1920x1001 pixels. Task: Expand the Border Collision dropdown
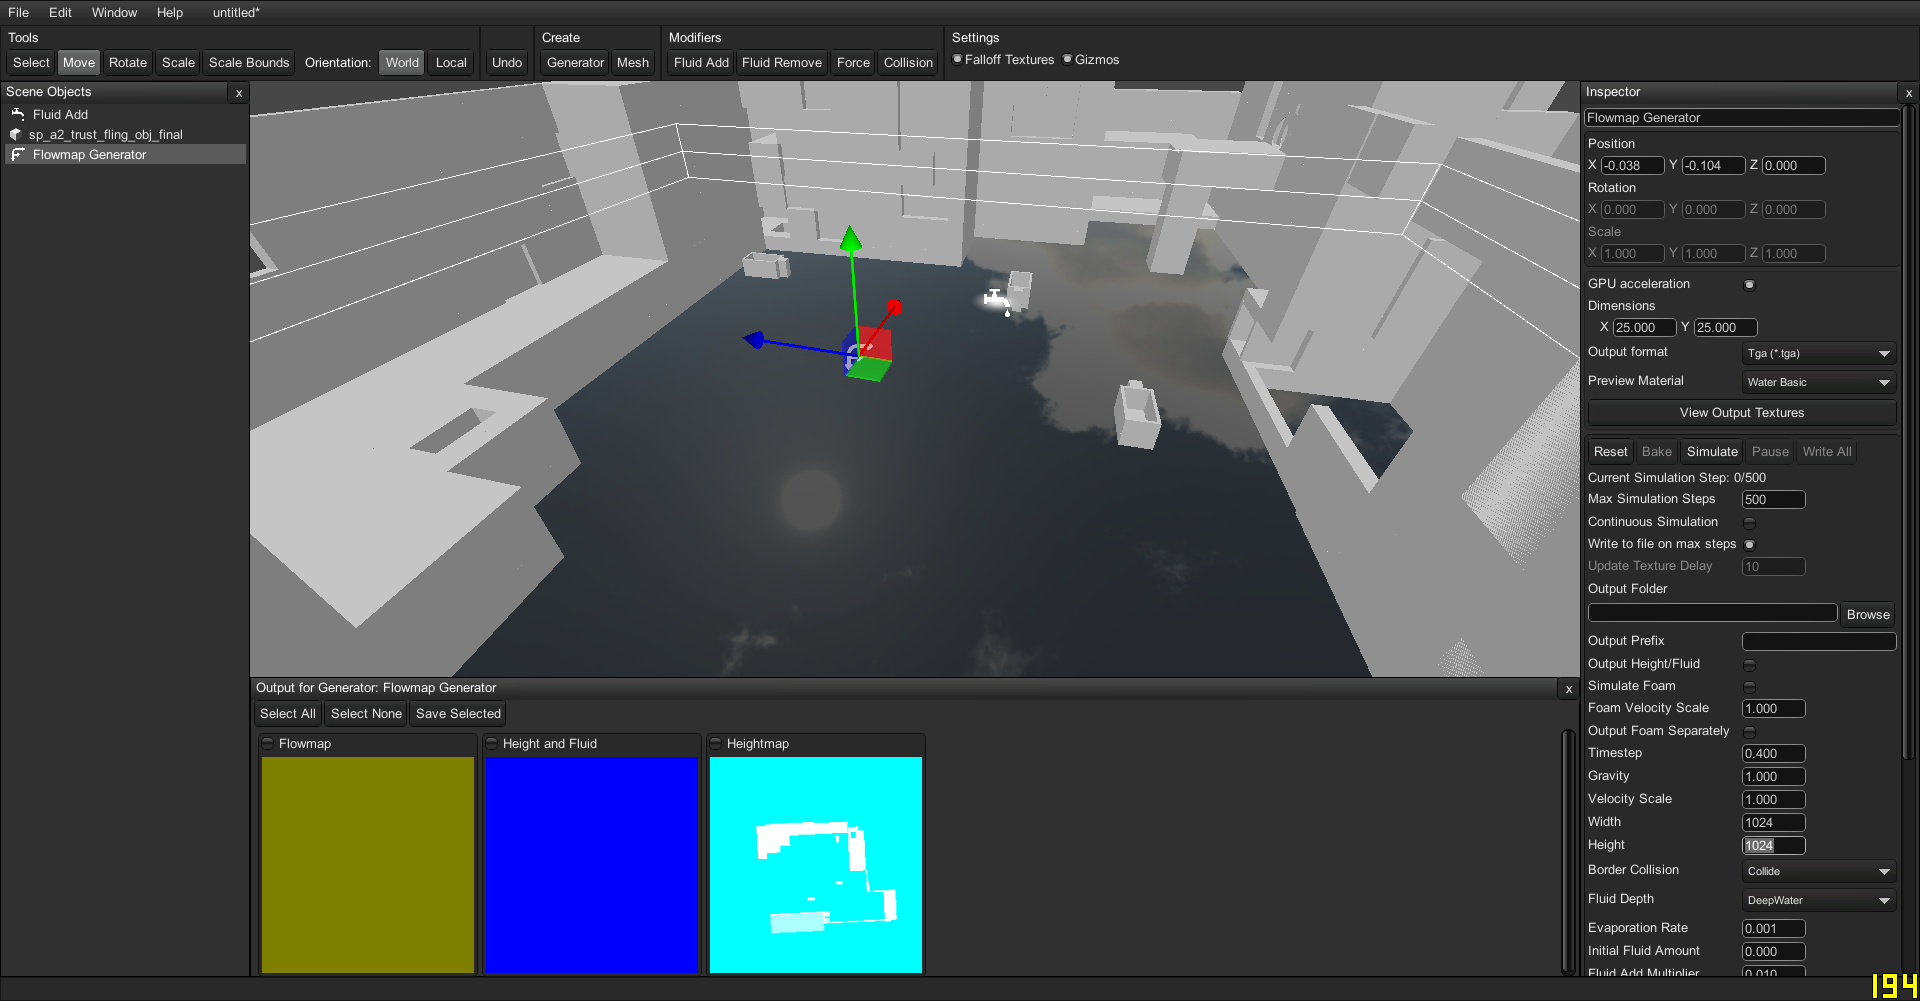(x=1818, y=872)
